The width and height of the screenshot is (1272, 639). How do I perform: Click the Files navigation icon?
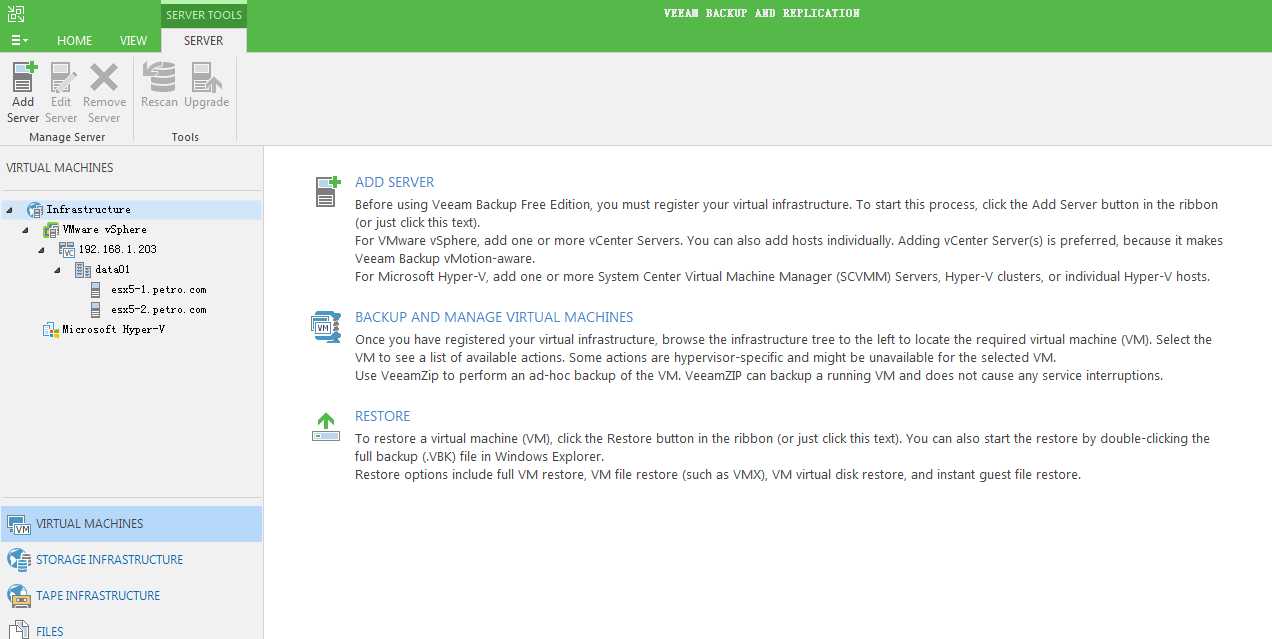coord(19,631)
